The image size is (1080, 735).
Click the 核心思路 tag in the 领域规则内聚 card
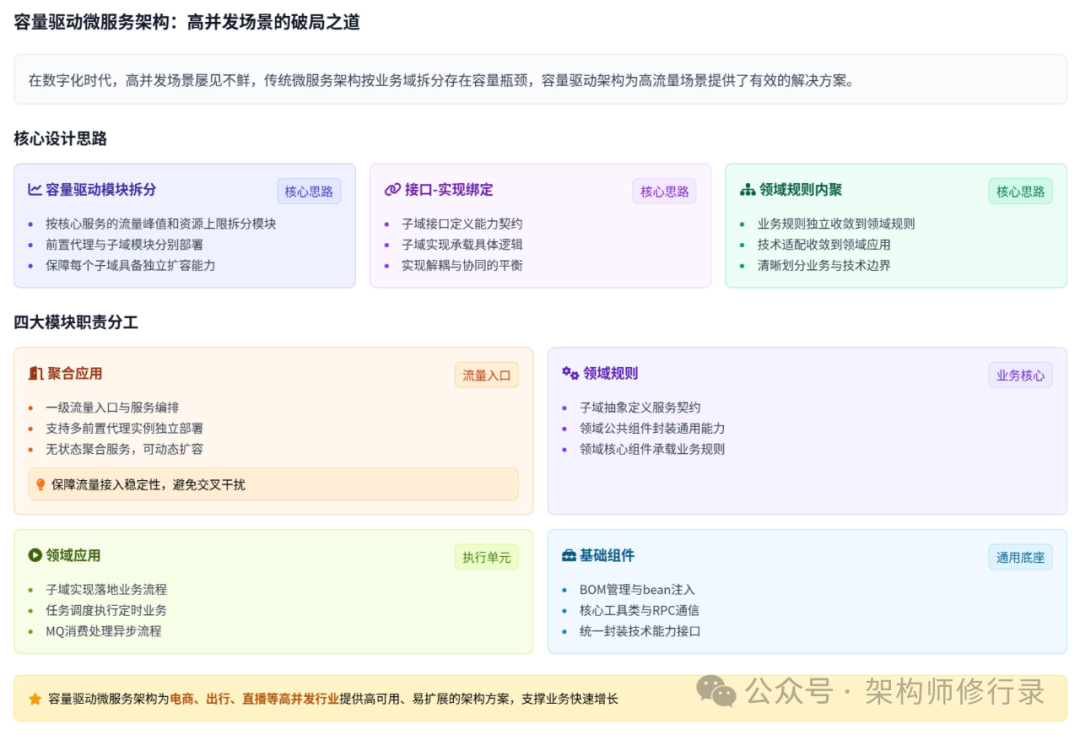click(x=1020, y=191)
